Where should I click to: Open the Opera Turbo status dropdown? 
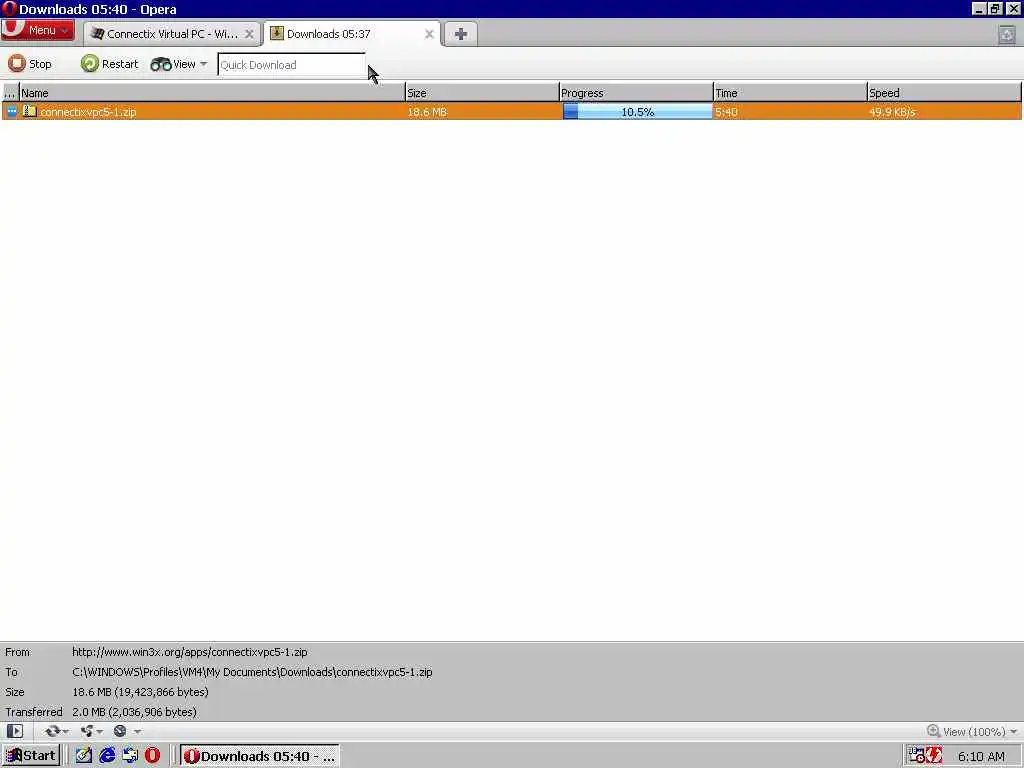coord(127,731)
